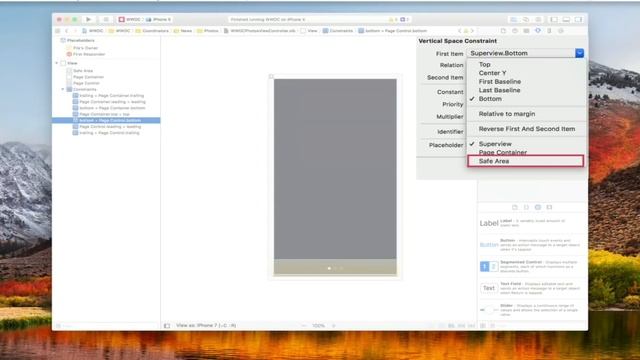Screen dimensions: 640x360
Task: Toggle the Debug area visibility
Action: [566, 19]
